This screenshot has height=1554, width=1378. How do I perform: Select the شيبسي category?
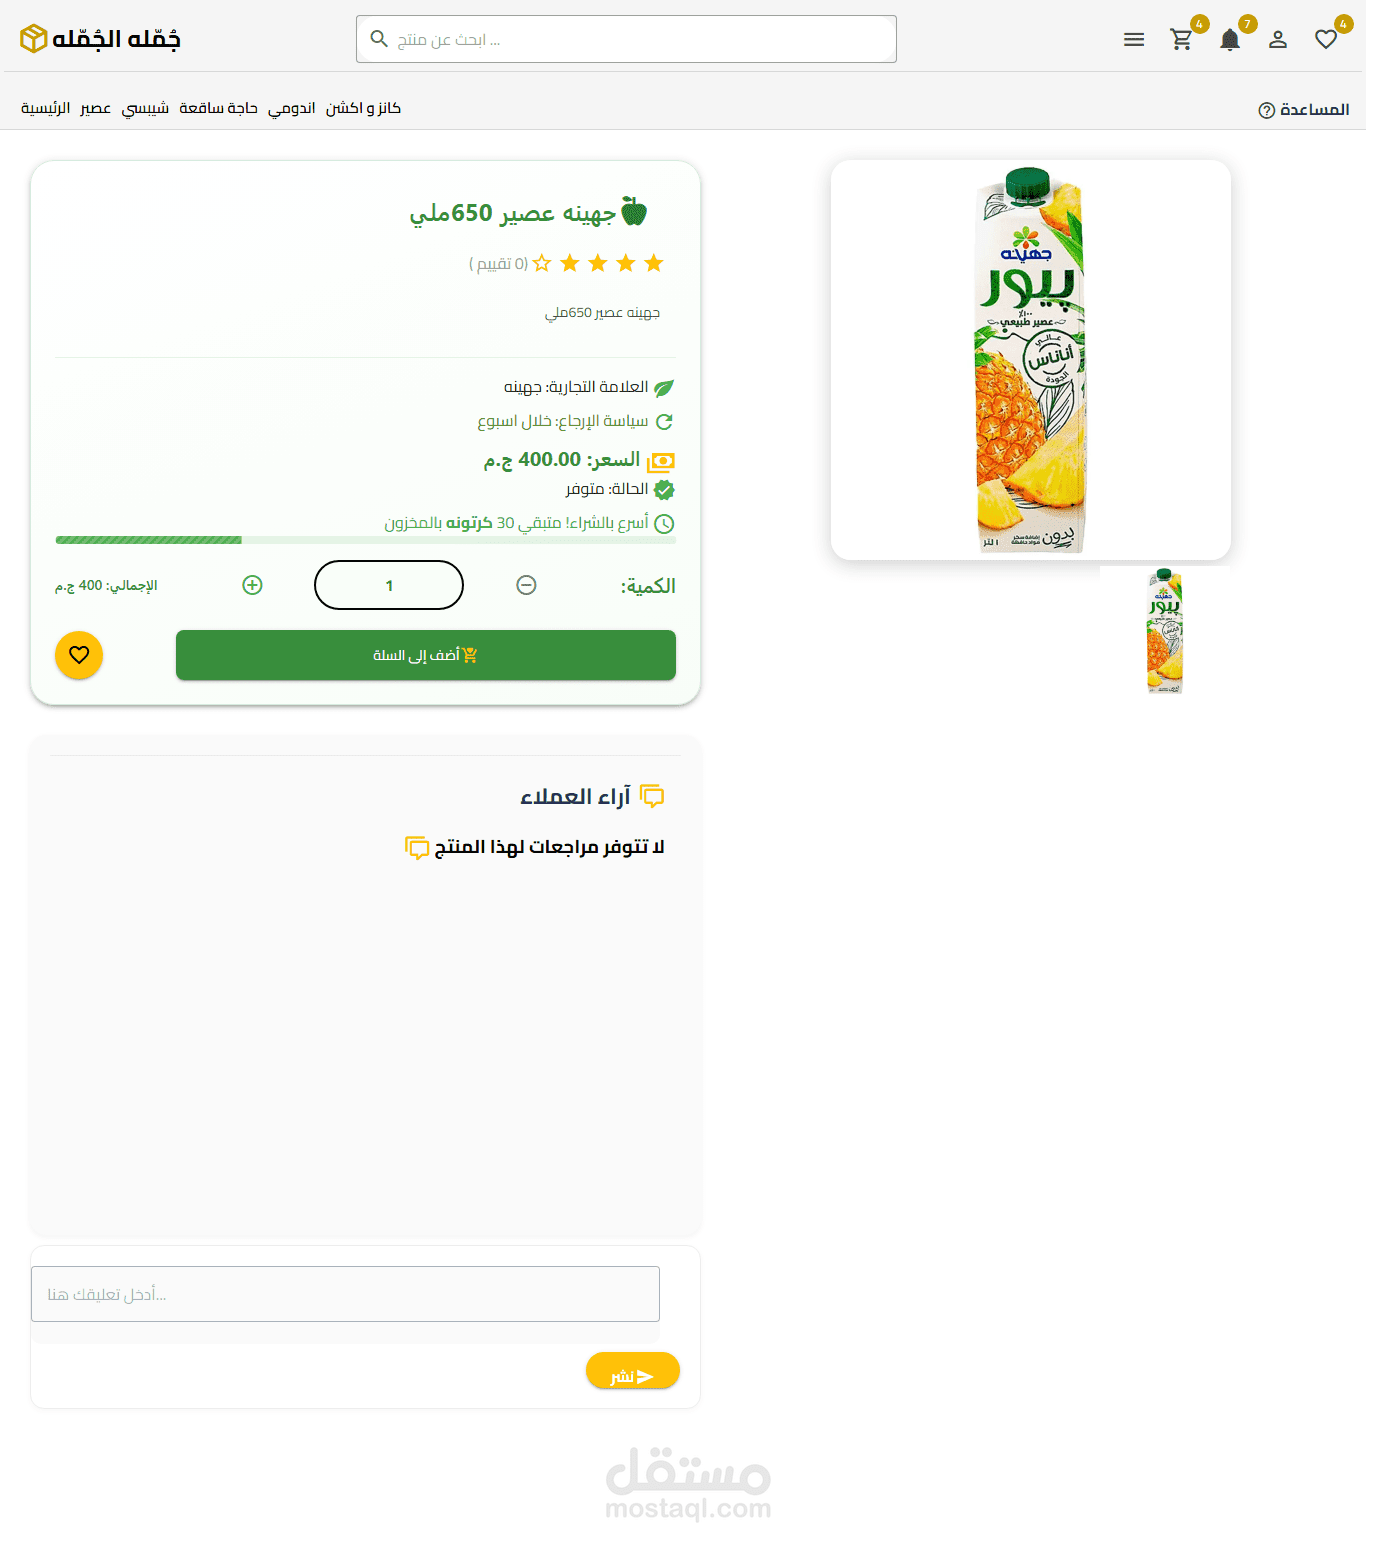click(145, 108)
